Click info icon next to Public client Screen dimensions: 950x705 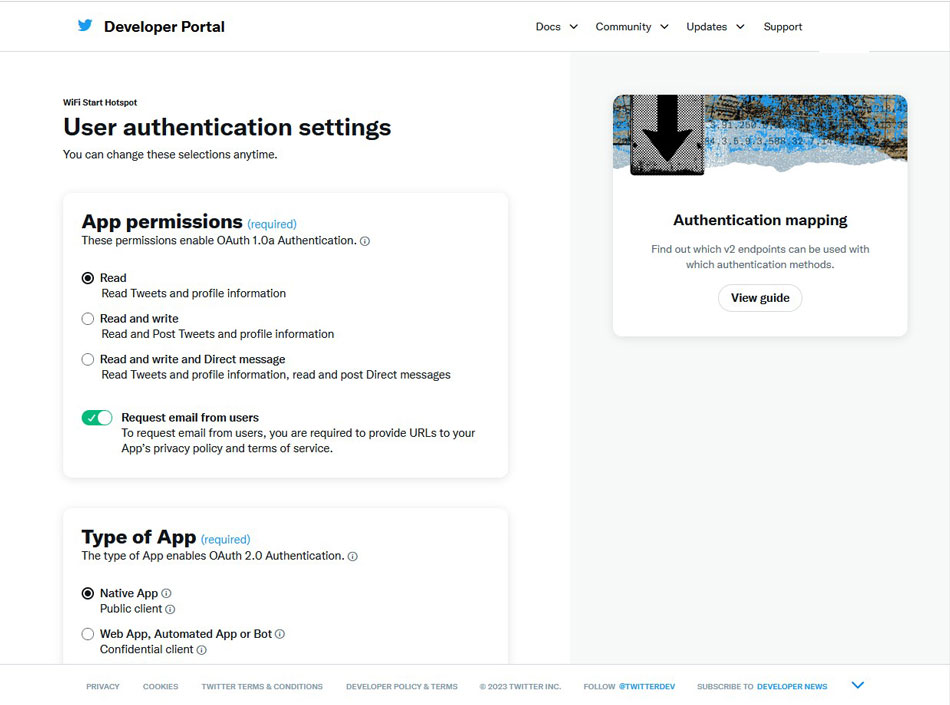(170, 609)
